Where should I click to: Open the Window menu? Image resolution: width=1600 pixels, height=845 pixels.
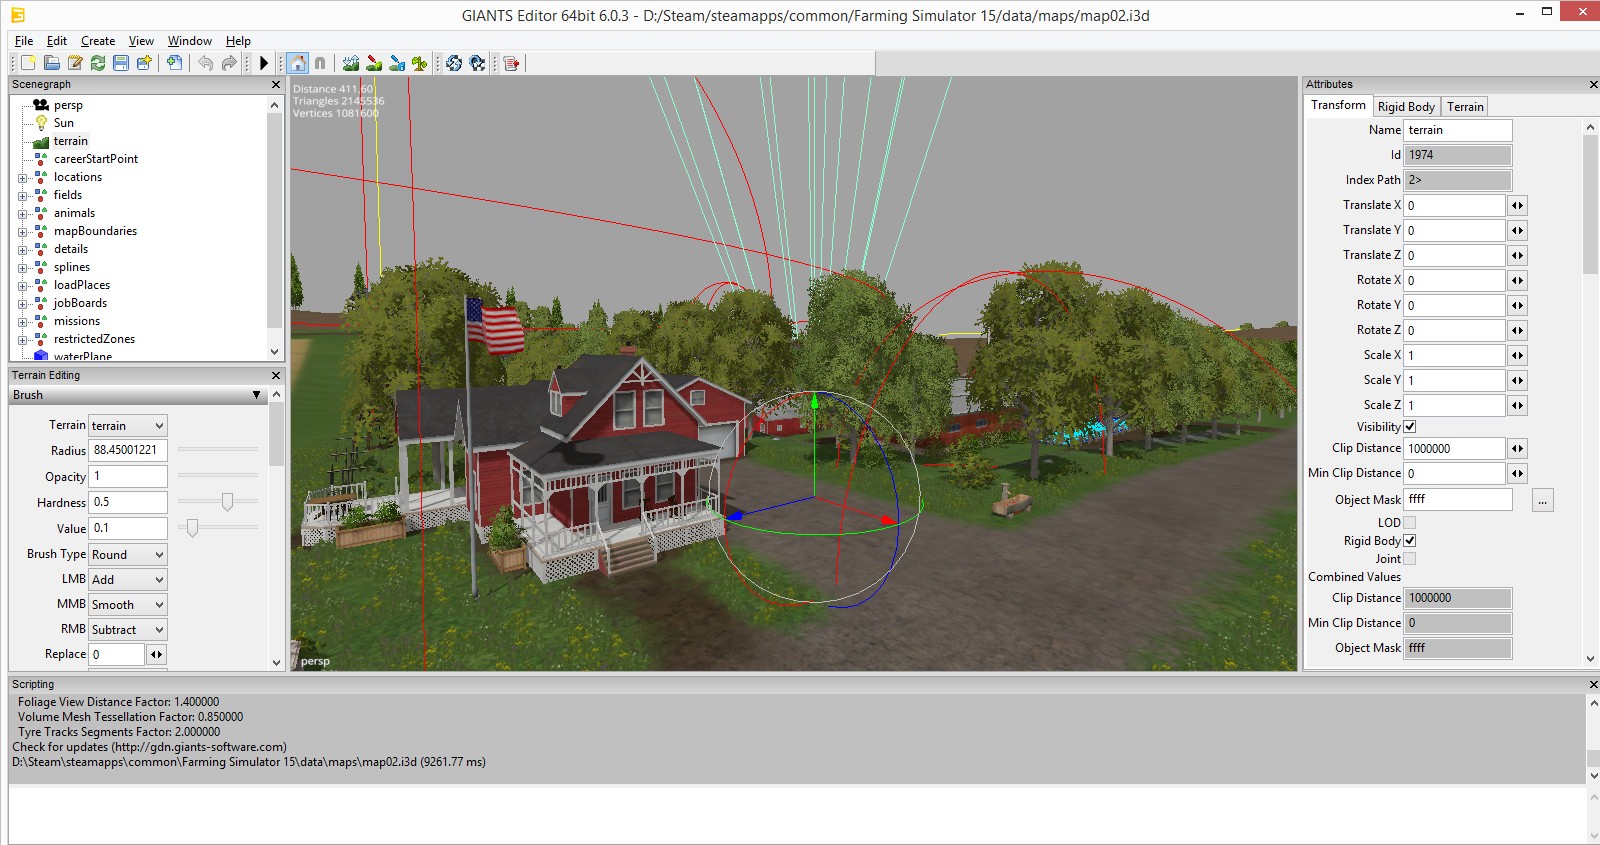[190, 41]
